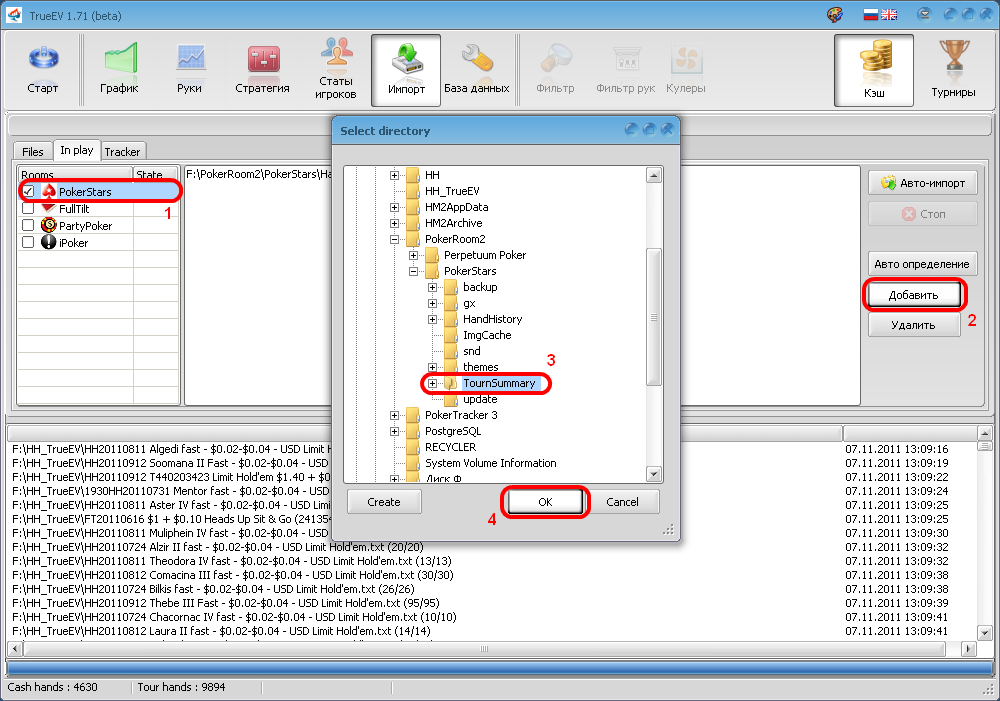Click the TrueEV app icon in title bar

[14, 15]
